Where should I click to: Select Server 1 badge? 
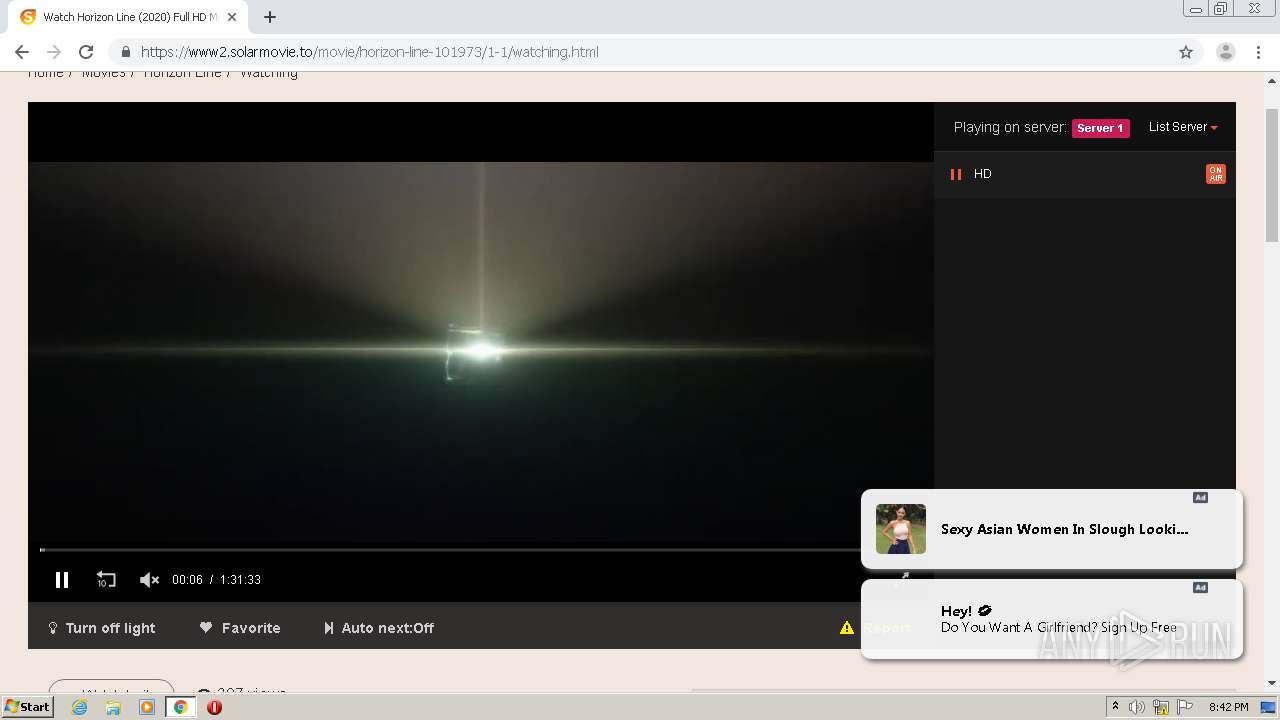(x=1100, y=128)
